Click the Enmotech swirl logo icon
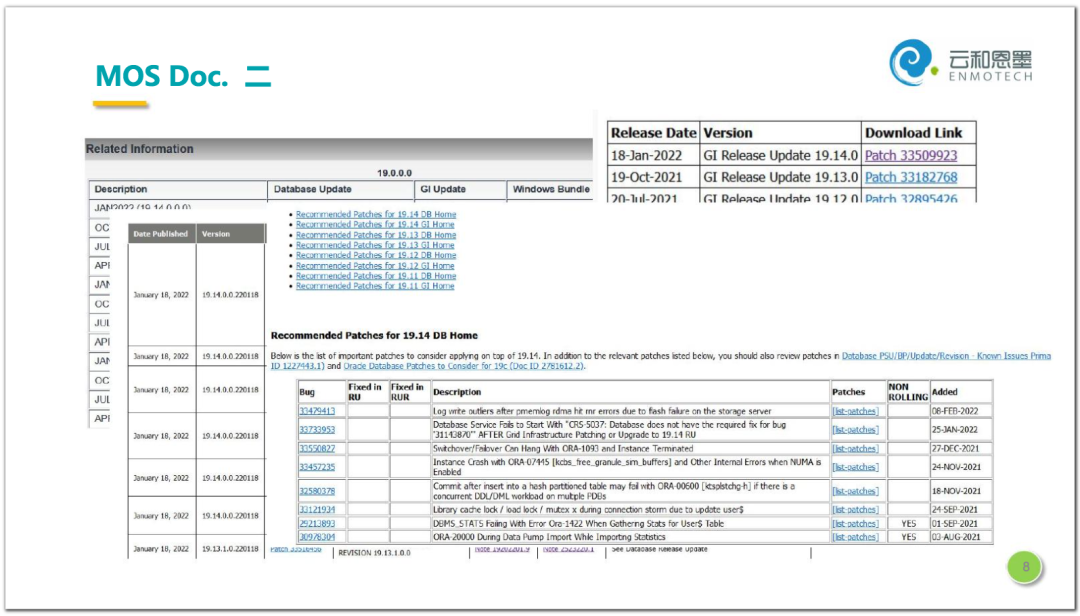The height and width of the screenshot is (616, 1080). click(x=912, y=62)
